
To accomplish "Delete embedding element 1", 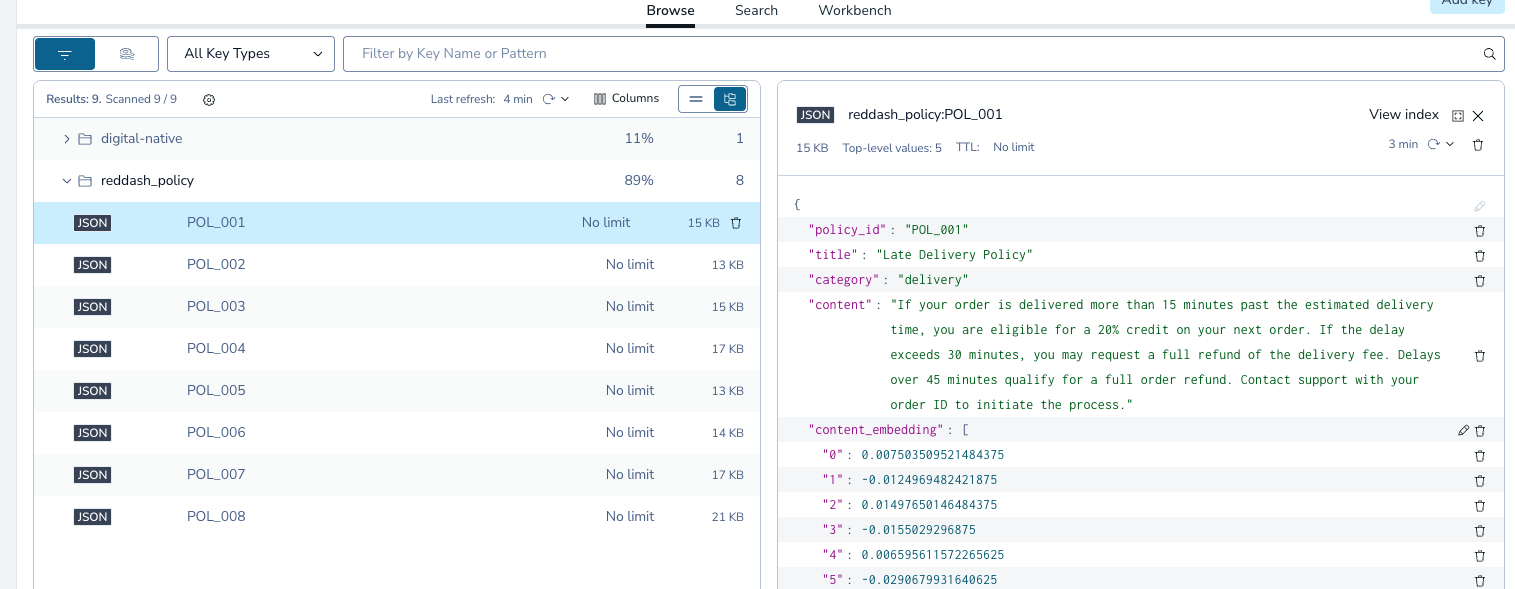I will click(1480, 481).
